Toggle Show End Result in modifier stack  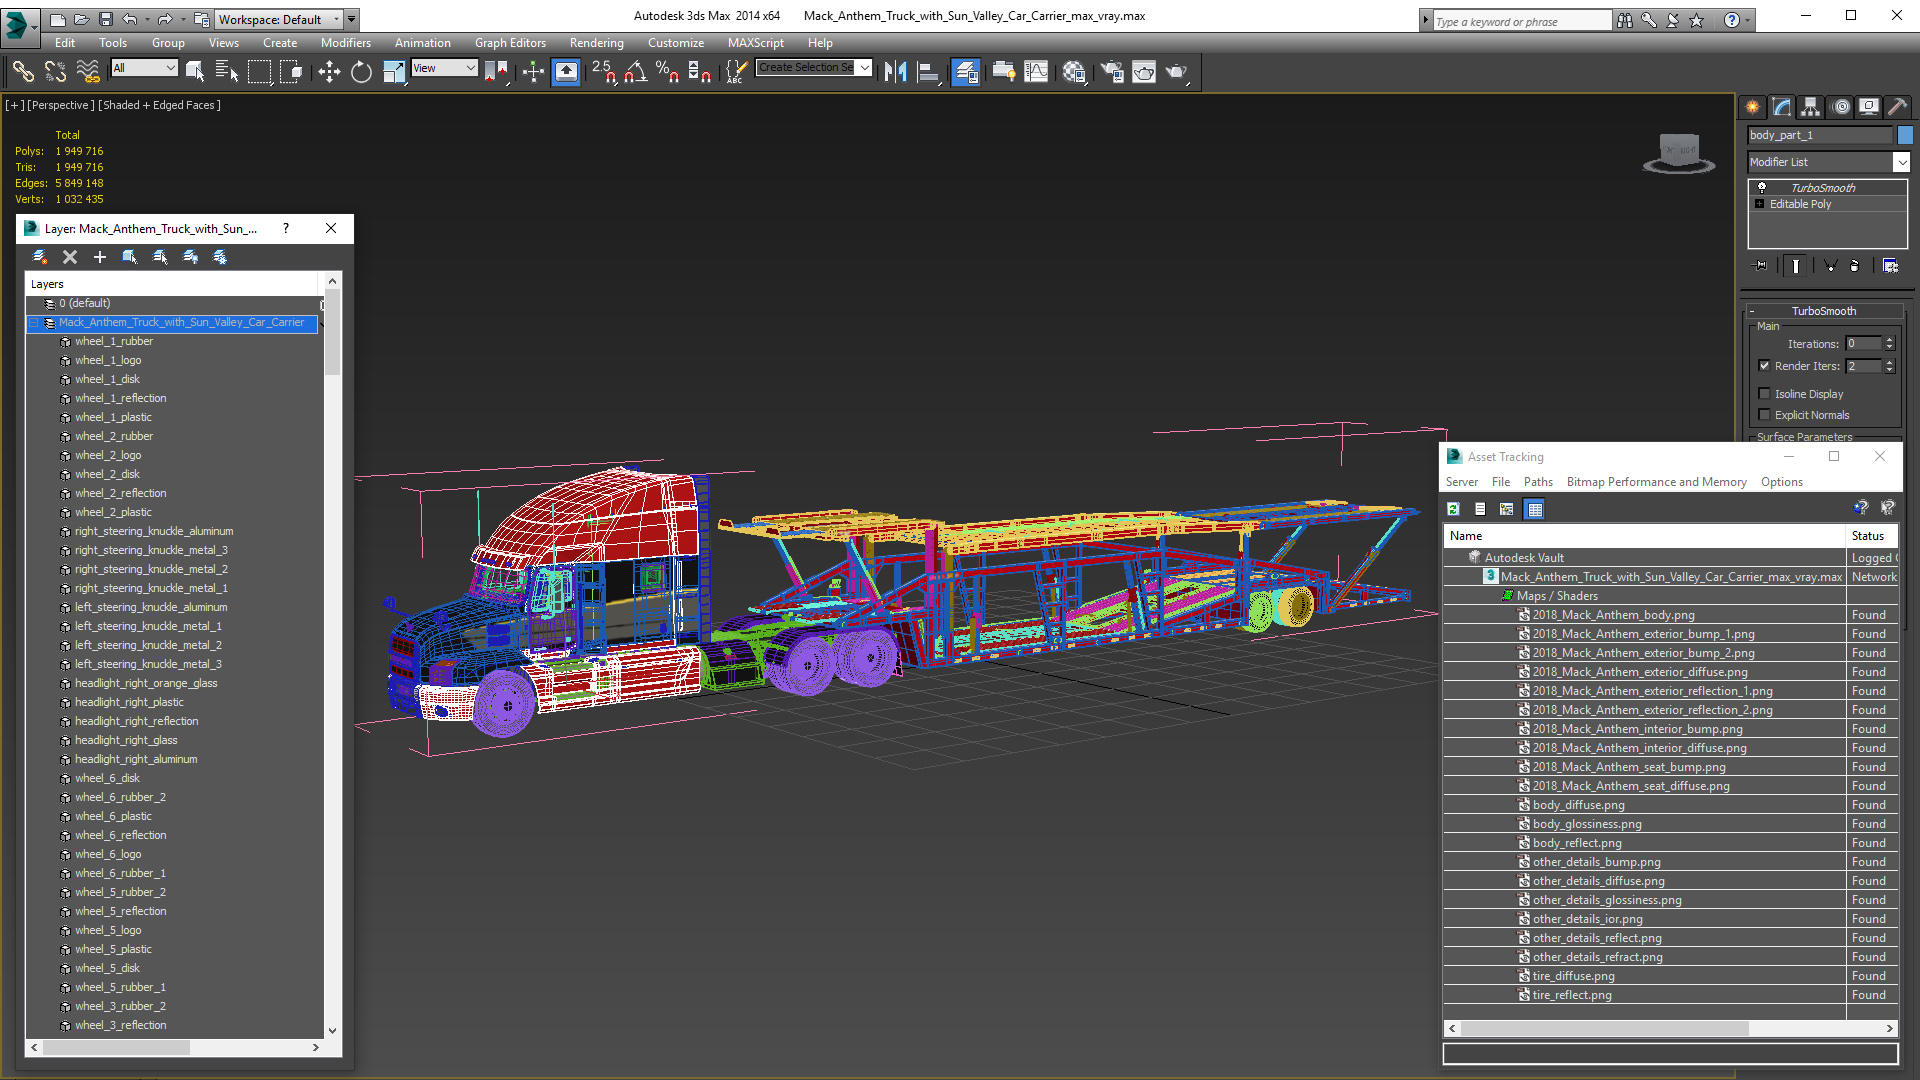tap(1796, 266)
